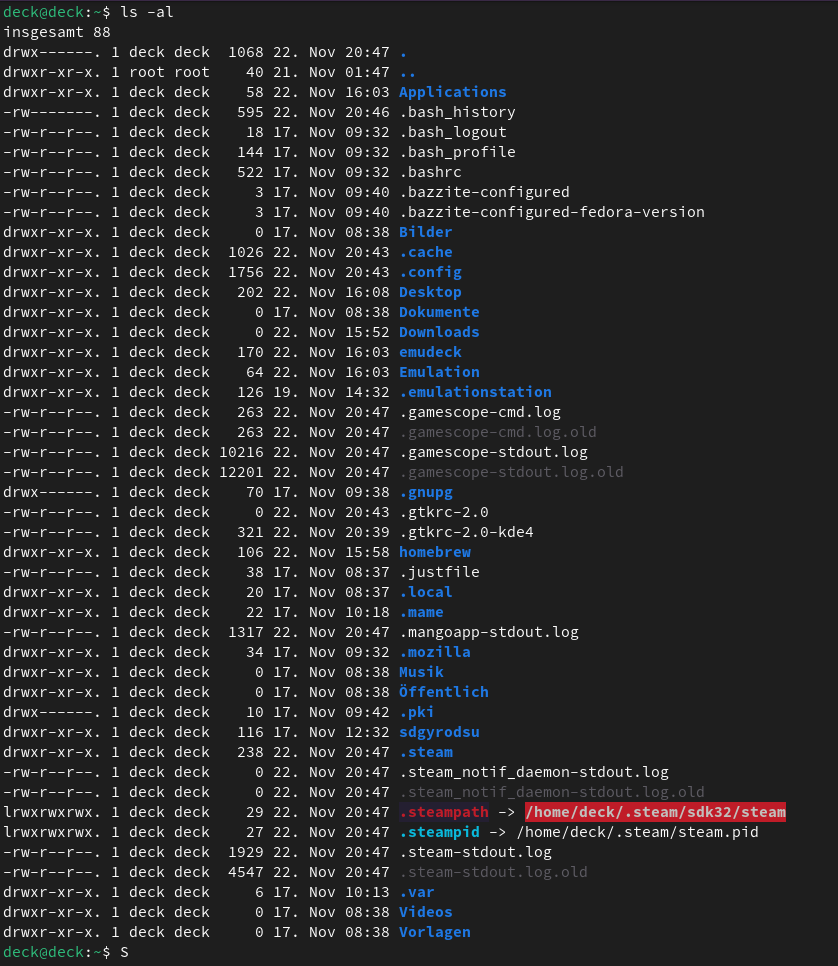The height and width of the screenshot is (966, 838).
Task: Click the .steampid symlink name
Action: 439,832
